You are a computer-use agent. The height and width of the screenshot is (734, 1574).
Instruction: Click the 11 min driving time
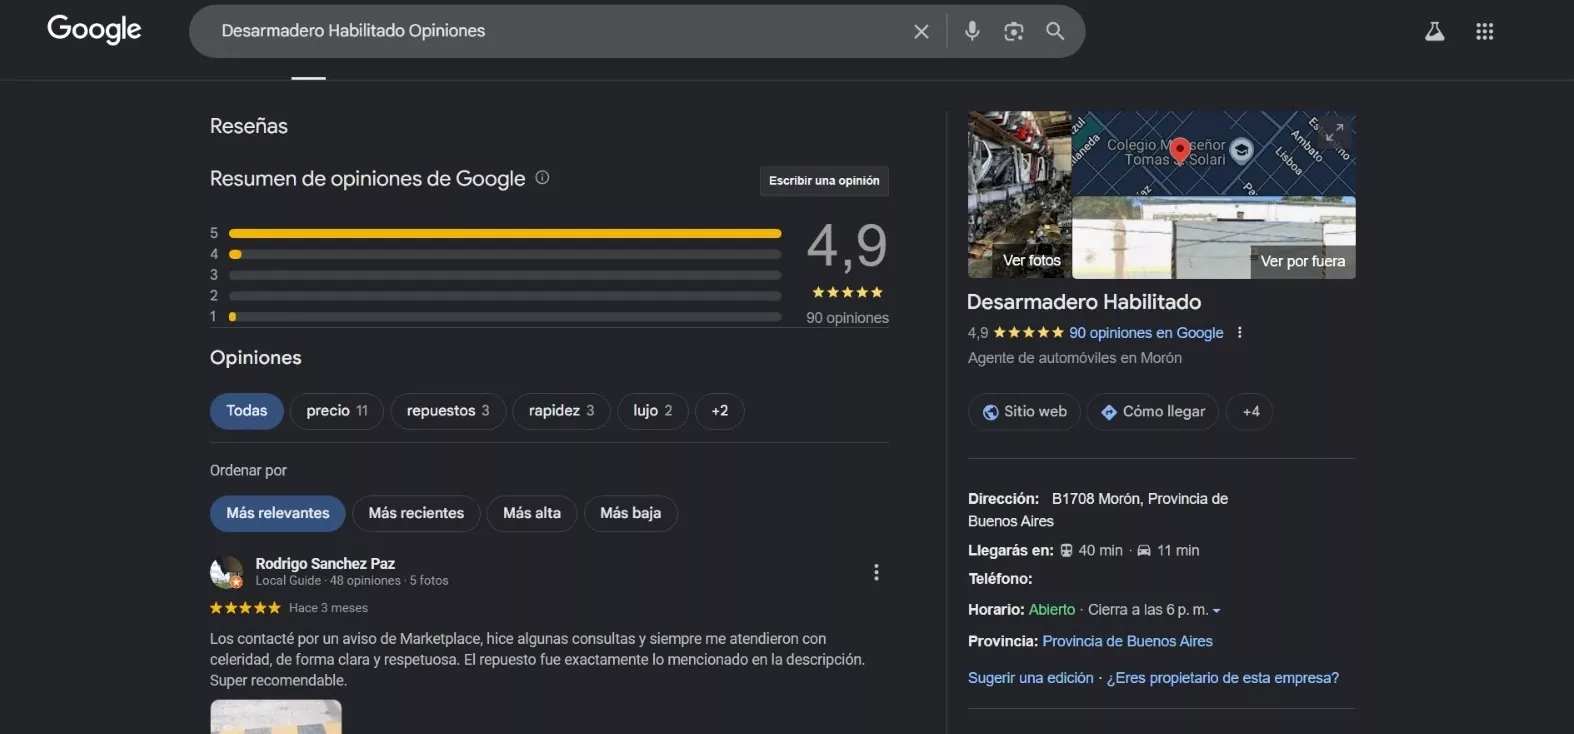tap(1178, 551)
